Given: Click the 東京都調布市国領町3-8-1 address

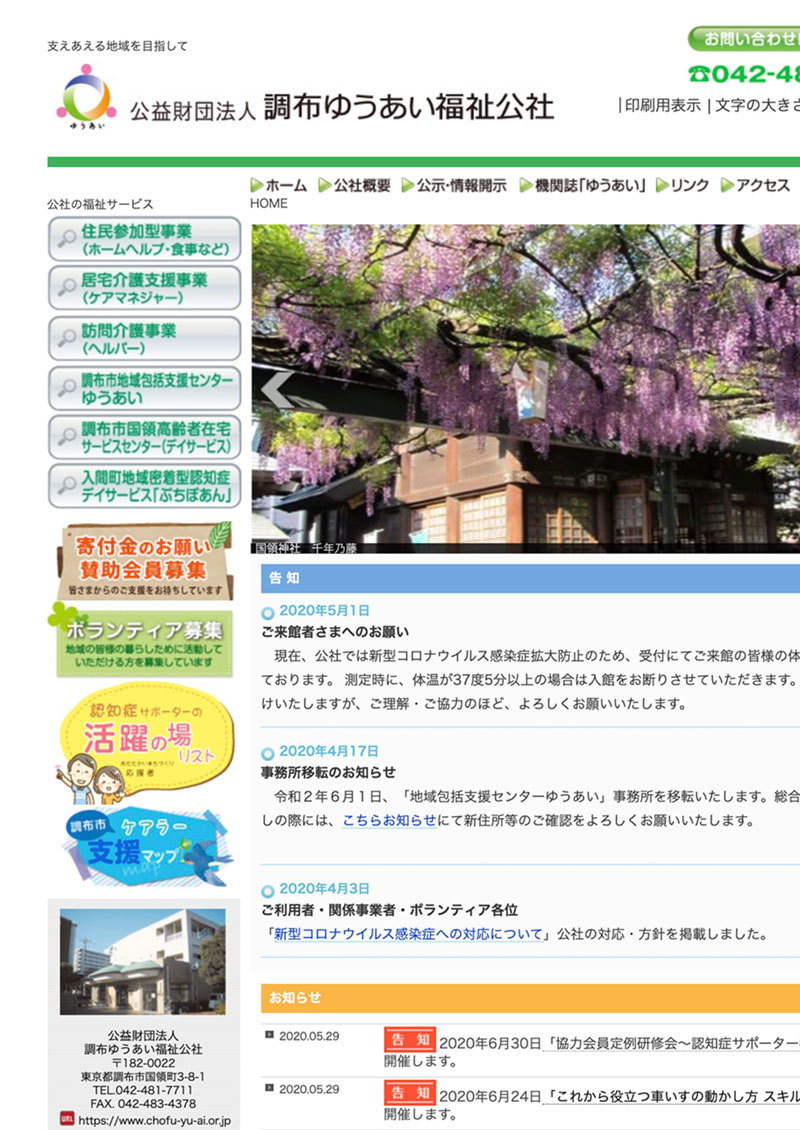Looking at the screenshot, I should (143, 1077).
